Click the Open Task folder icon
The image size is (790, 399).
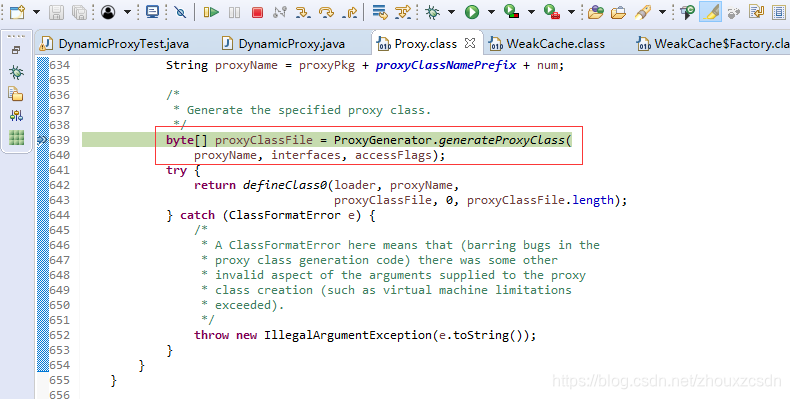click(618, 12)
